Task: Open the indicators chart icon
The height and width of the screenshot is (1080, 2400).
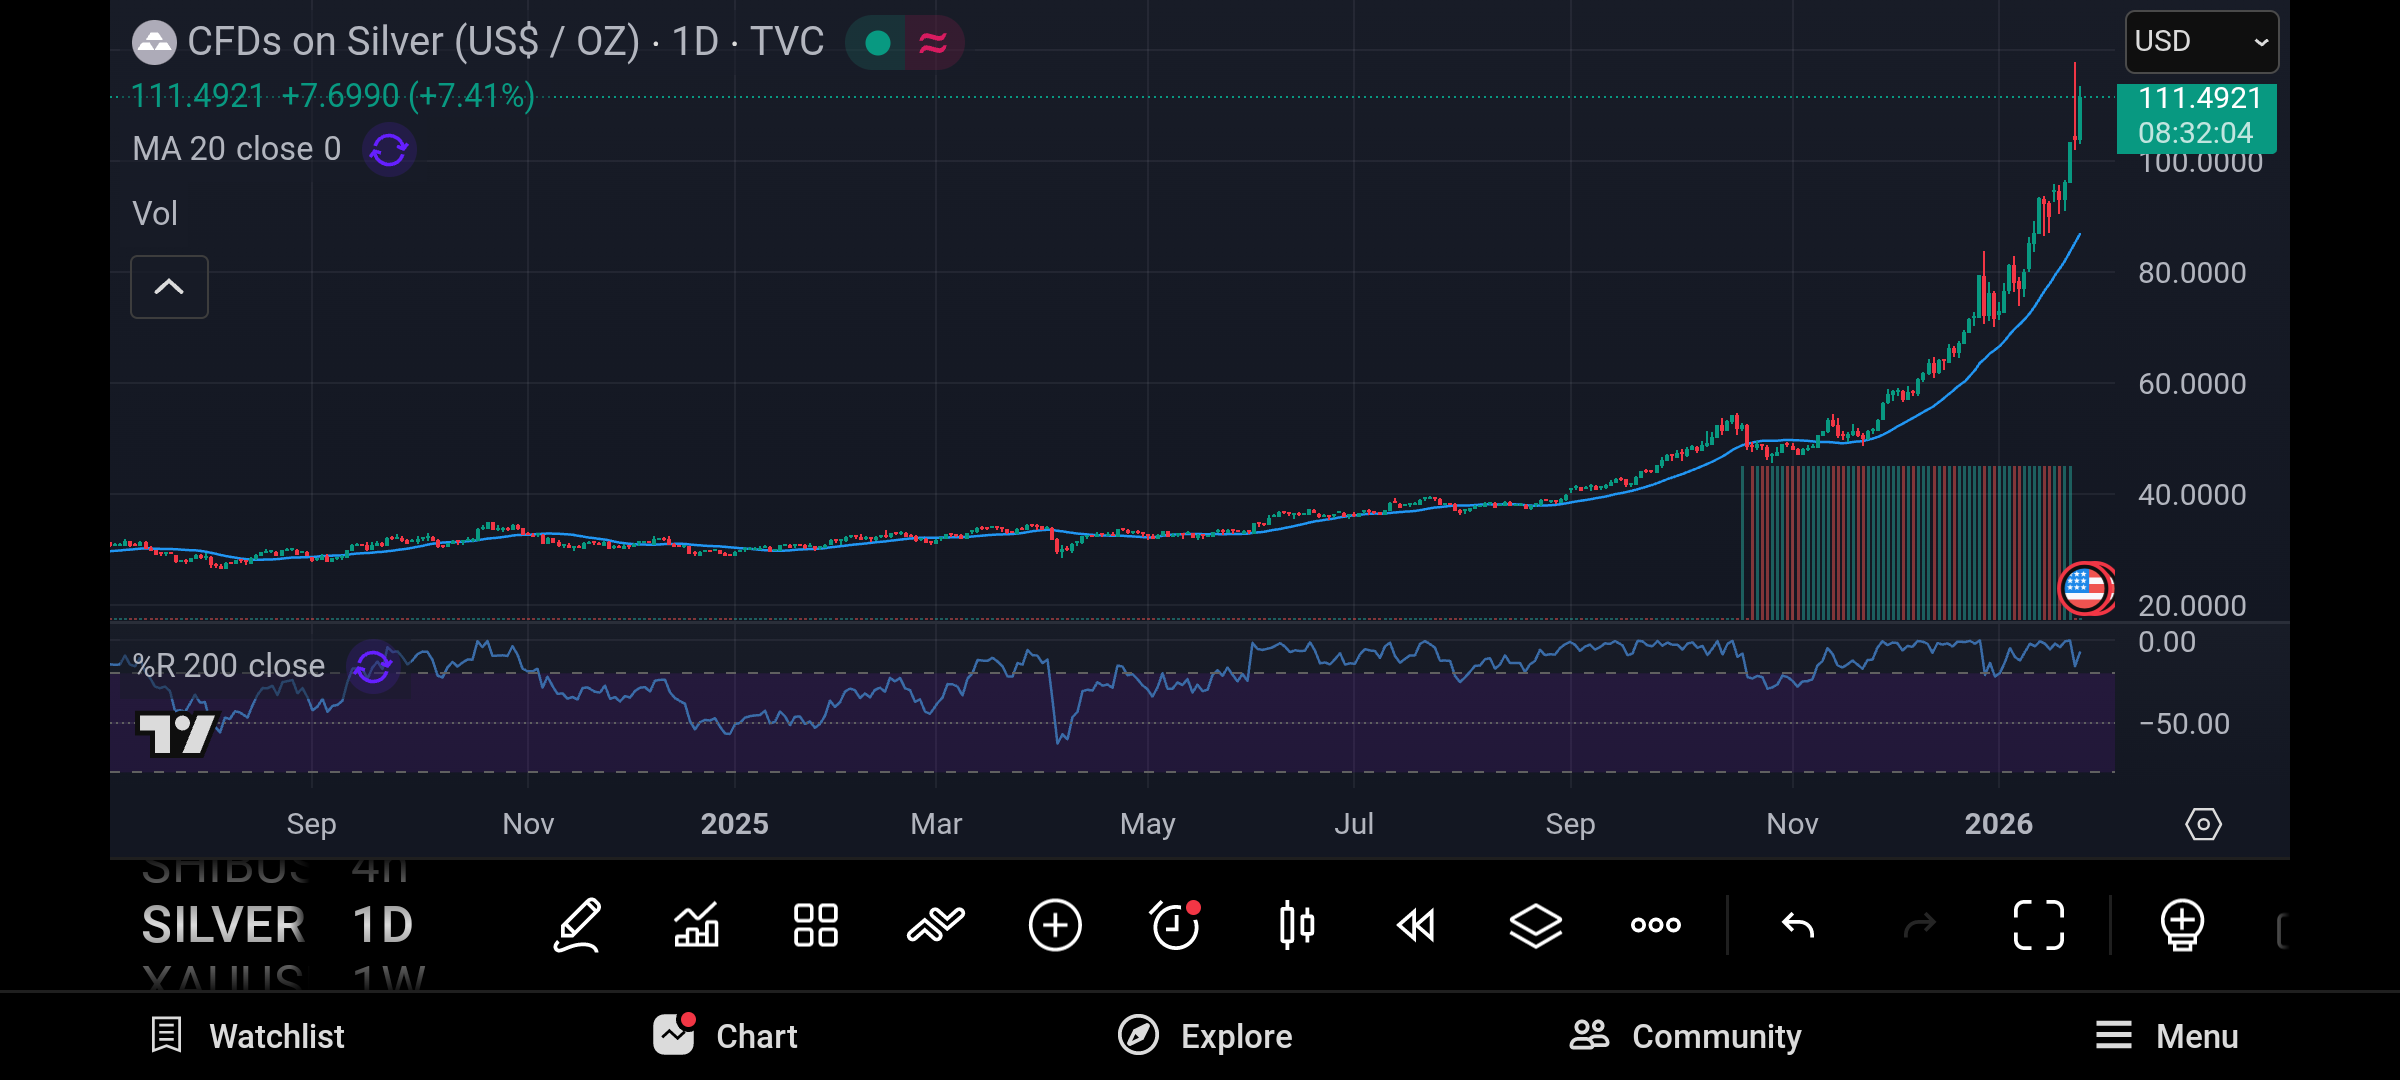Action: point(696,925)
